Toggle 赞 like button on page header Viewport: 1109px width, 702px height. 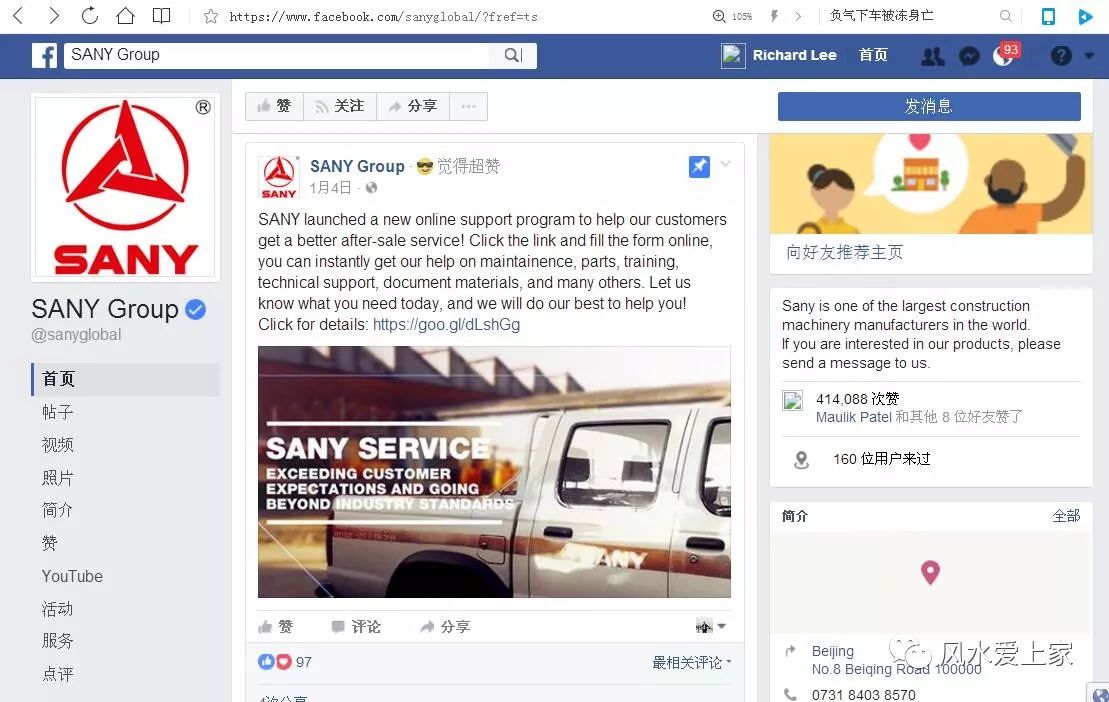tap(274, 106)
